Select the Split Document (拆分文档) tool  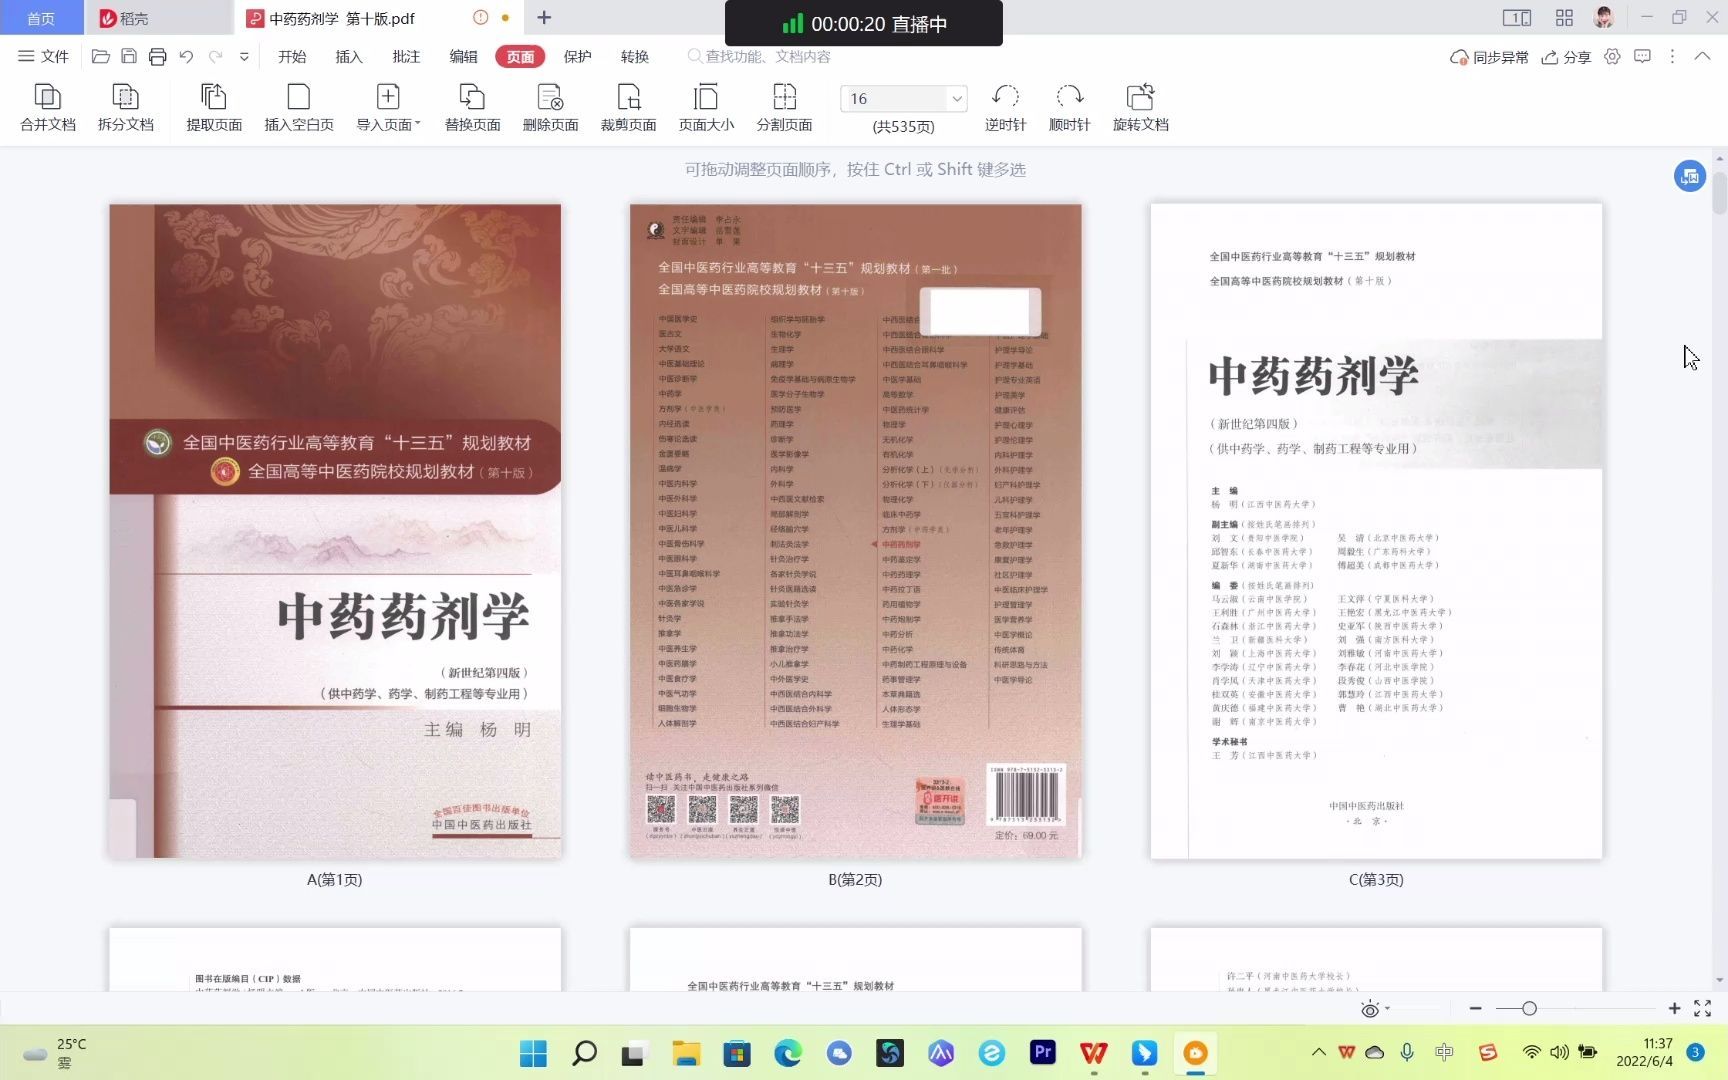point(125,107)
